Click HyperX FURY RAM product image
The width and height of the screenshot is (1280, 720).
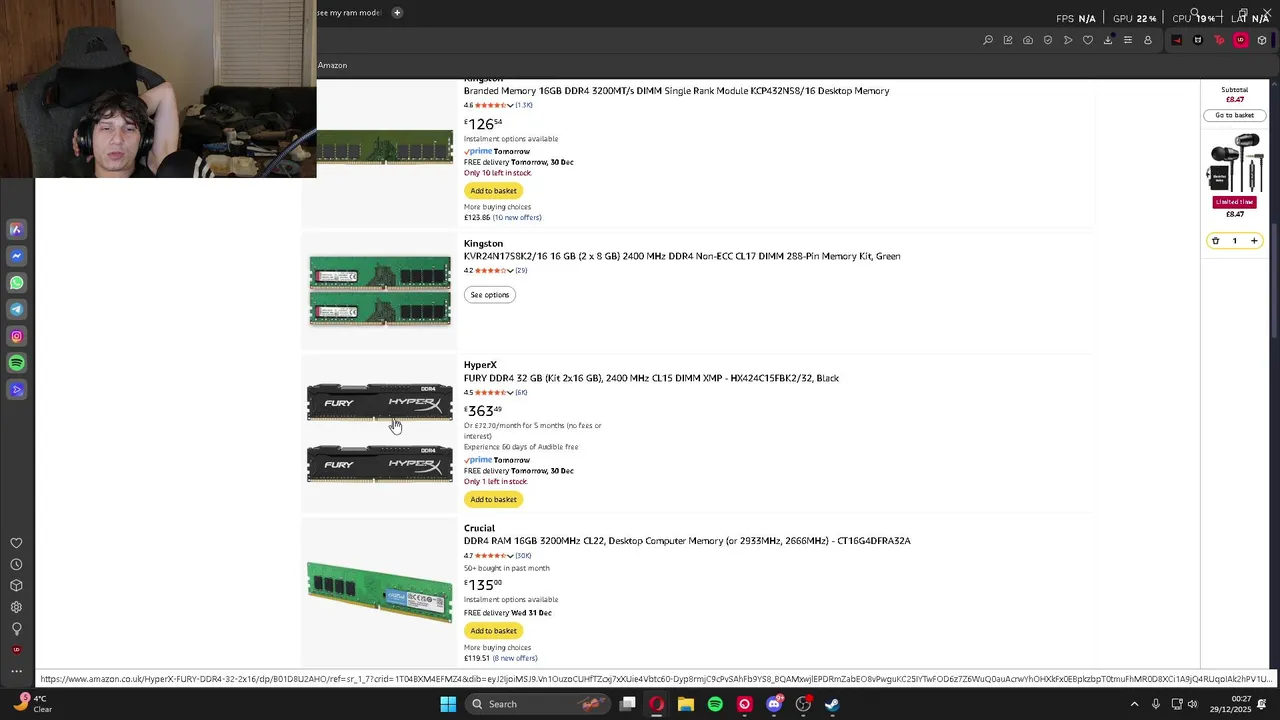[380, 432]
